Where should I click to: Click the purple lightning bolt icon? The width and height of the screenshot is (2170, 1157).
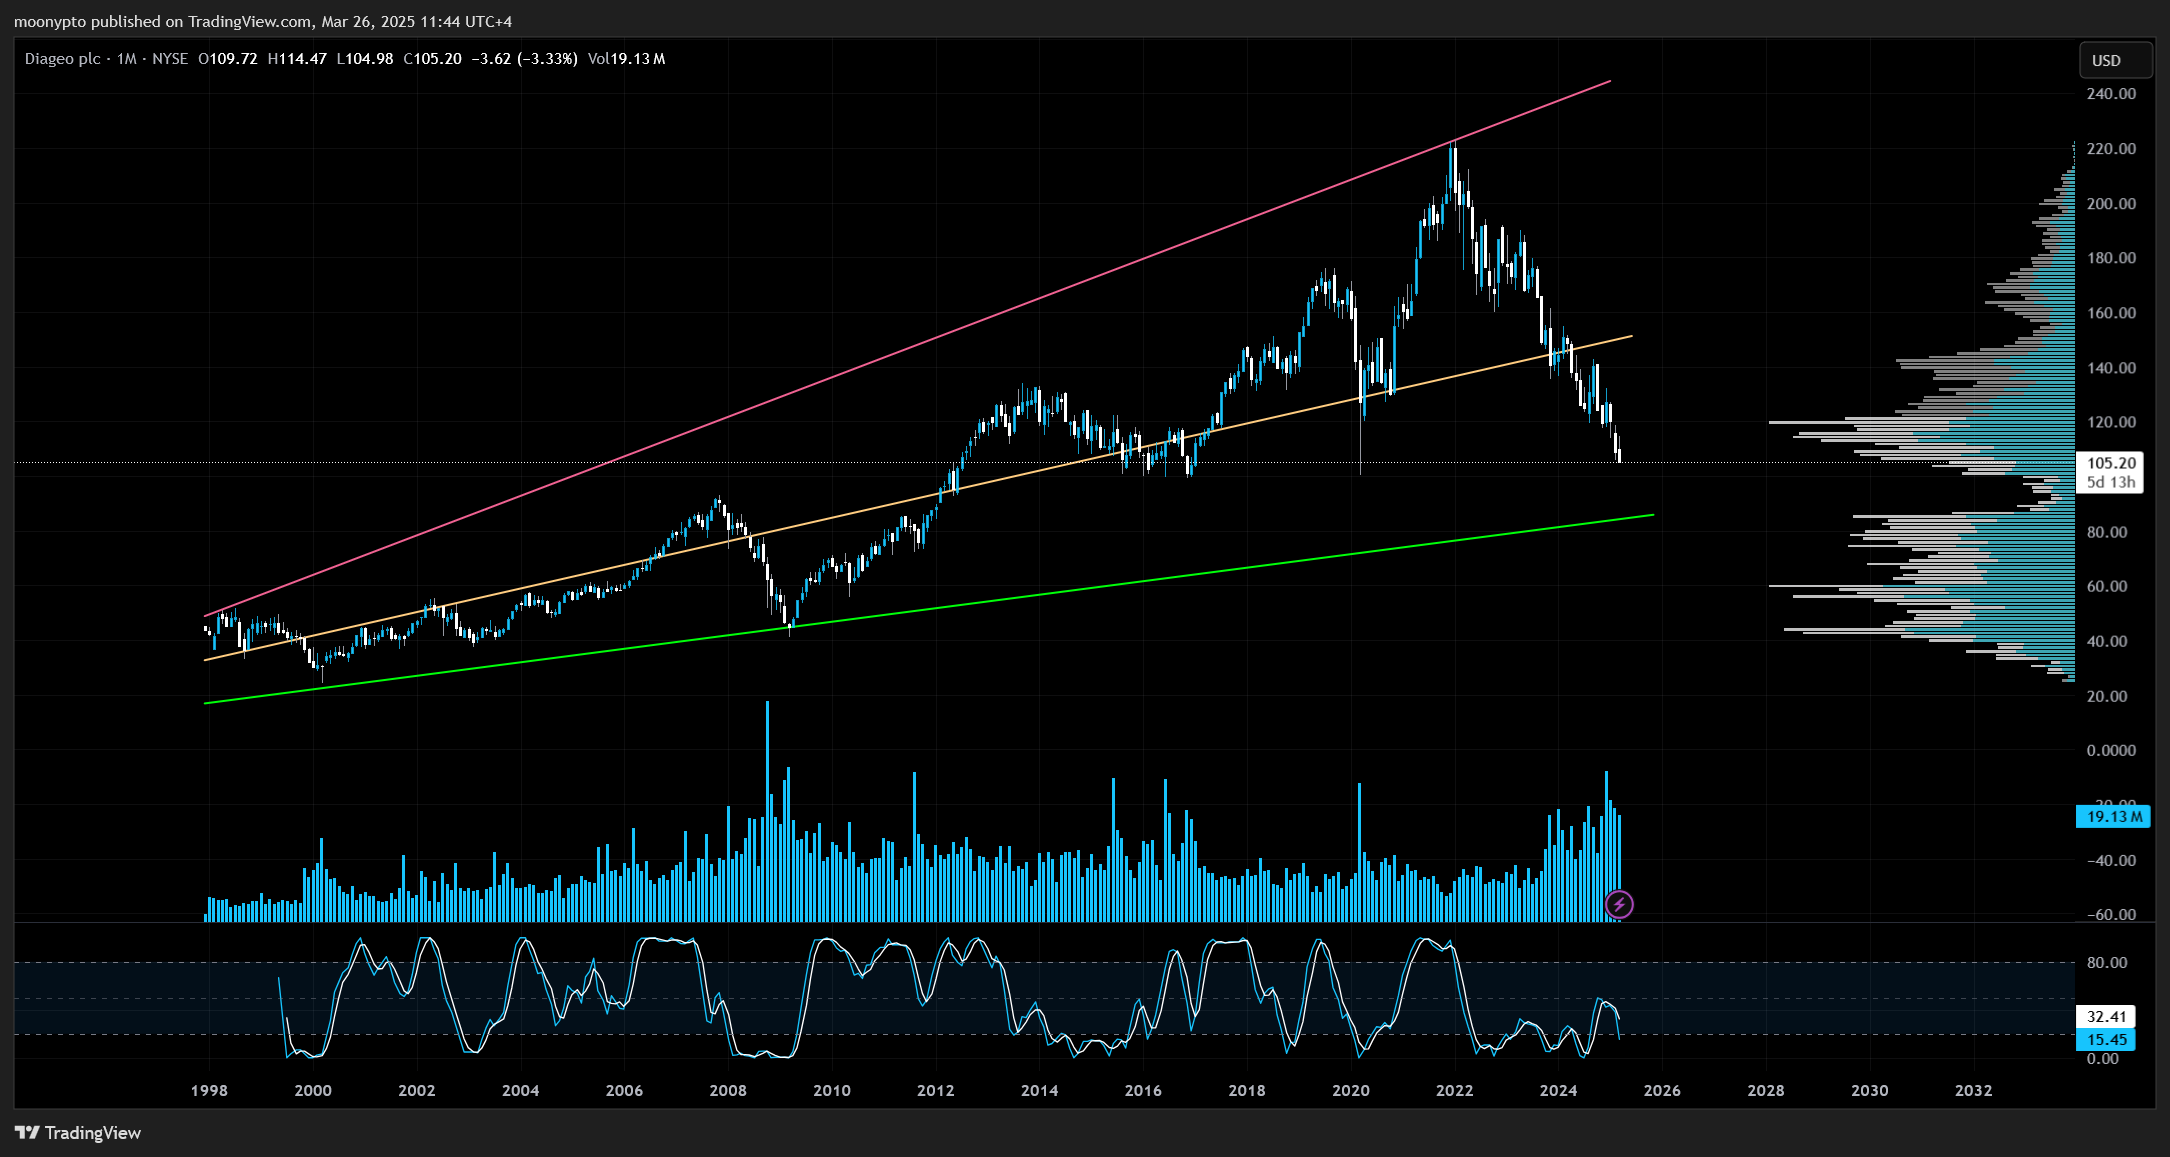coord(1619,905)
